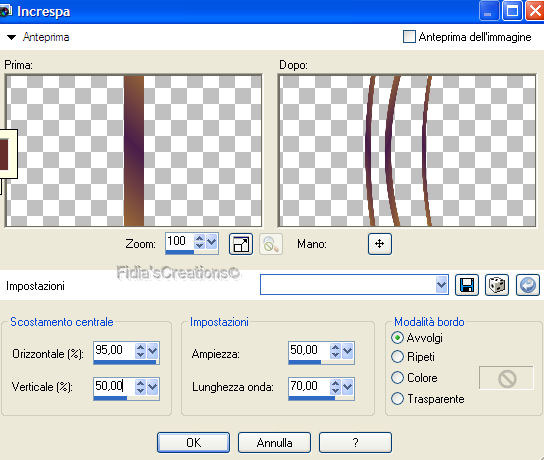Open the Impostazioni presets dropdown
This screenshot has height=460, width=544.
coord(441,285)
